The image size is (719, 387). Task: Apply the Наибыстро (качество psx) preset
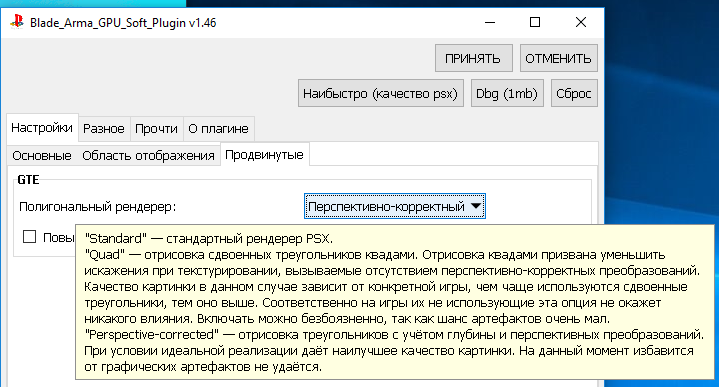point(381,94)
